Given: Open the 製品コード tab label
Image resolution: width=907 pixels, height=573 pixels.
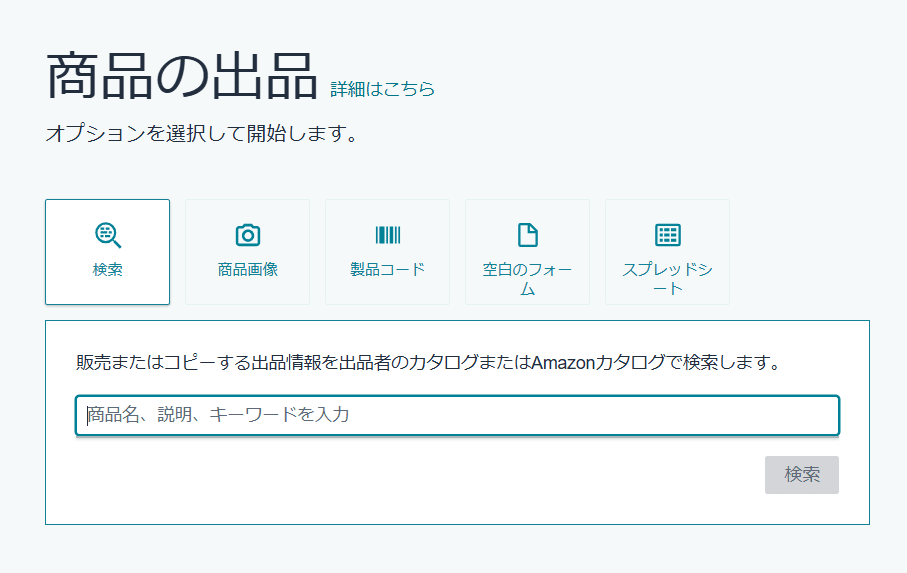Looking at the screenshot, I should [388, 269].
